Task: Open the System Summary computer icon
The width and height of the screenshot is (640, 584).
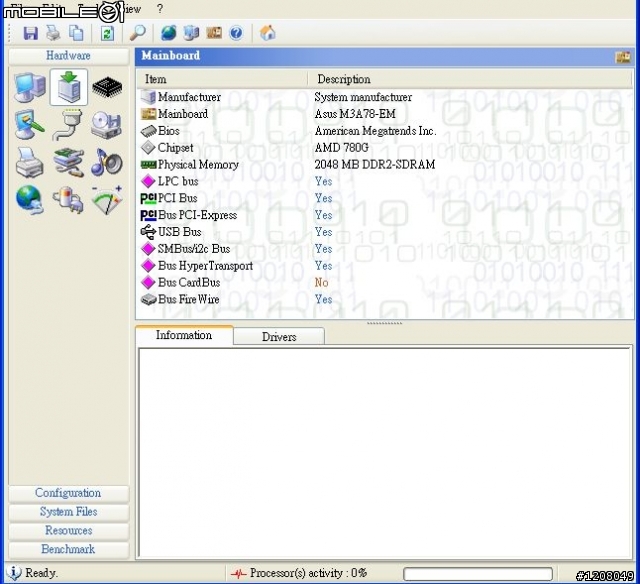Action: [30, 87]
